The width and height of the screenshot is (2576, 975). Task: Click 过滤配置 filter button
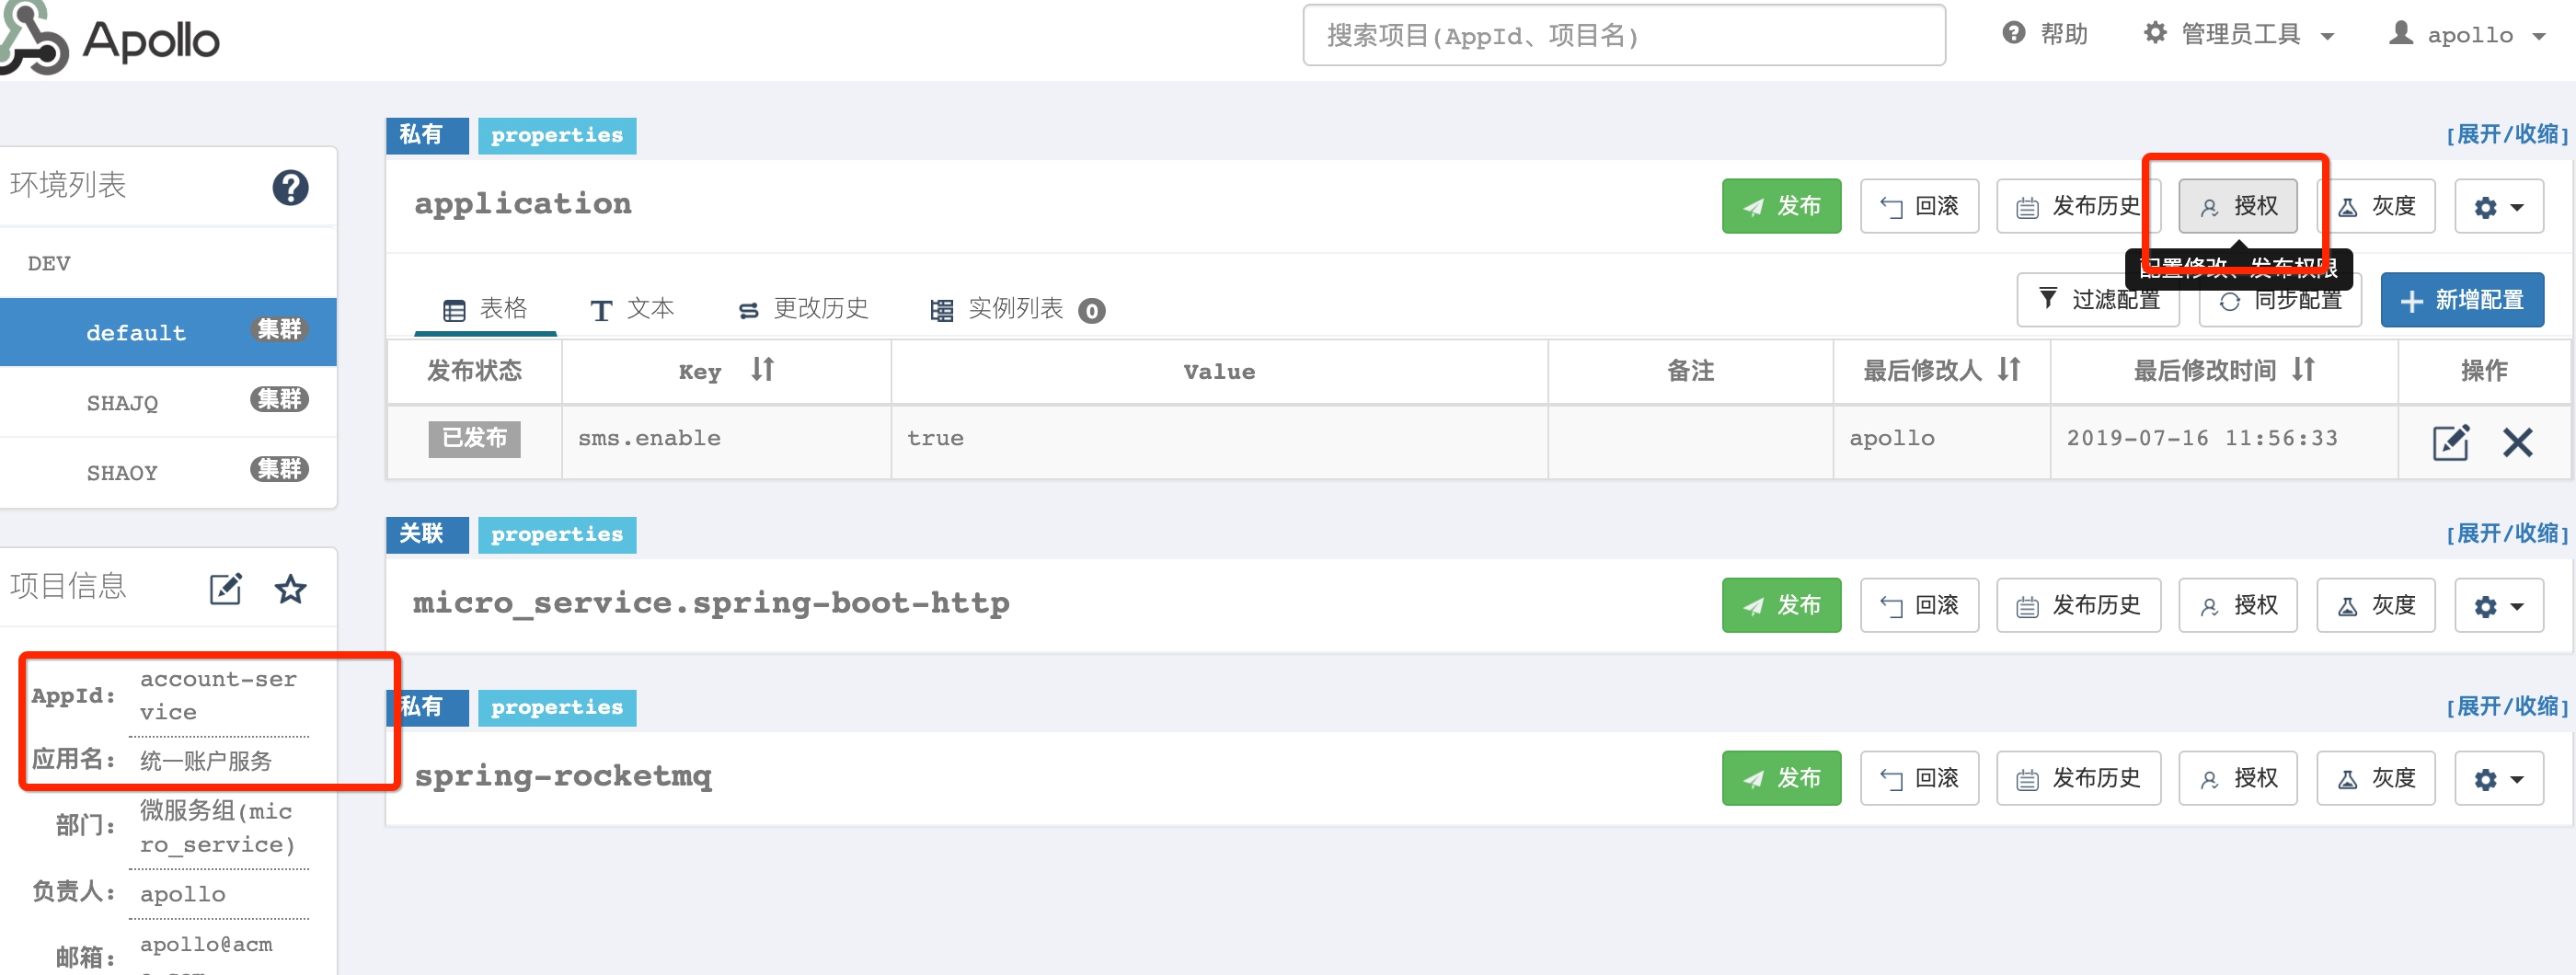(x=2098, y=299)
